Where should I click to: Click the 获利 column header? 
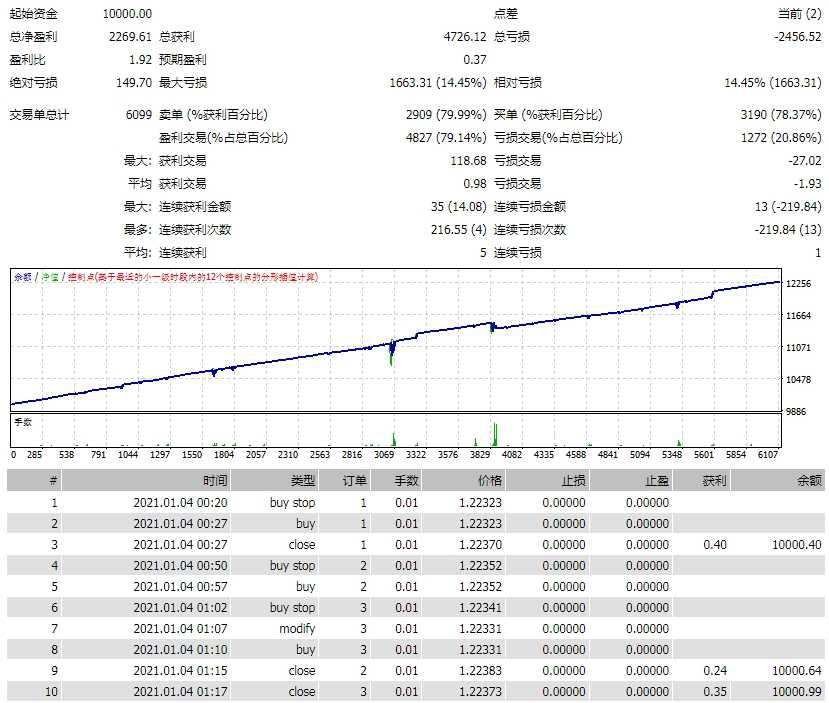click(688, 481)
